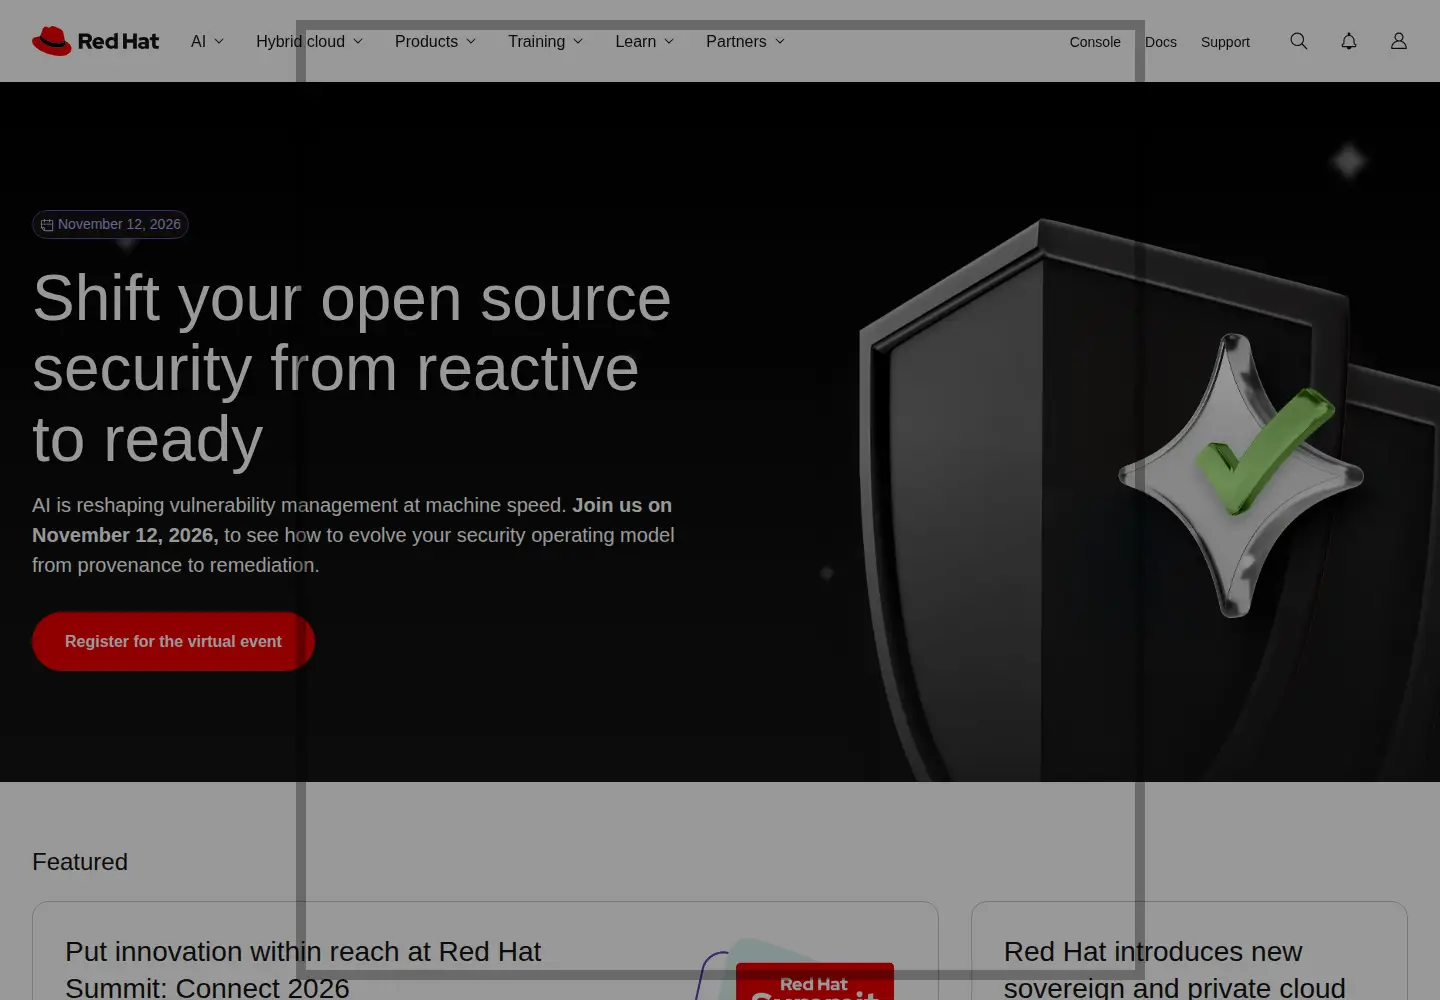Screen dimensions: 1440x1000
Task: Open the search icon in header
Action: 1299,41
